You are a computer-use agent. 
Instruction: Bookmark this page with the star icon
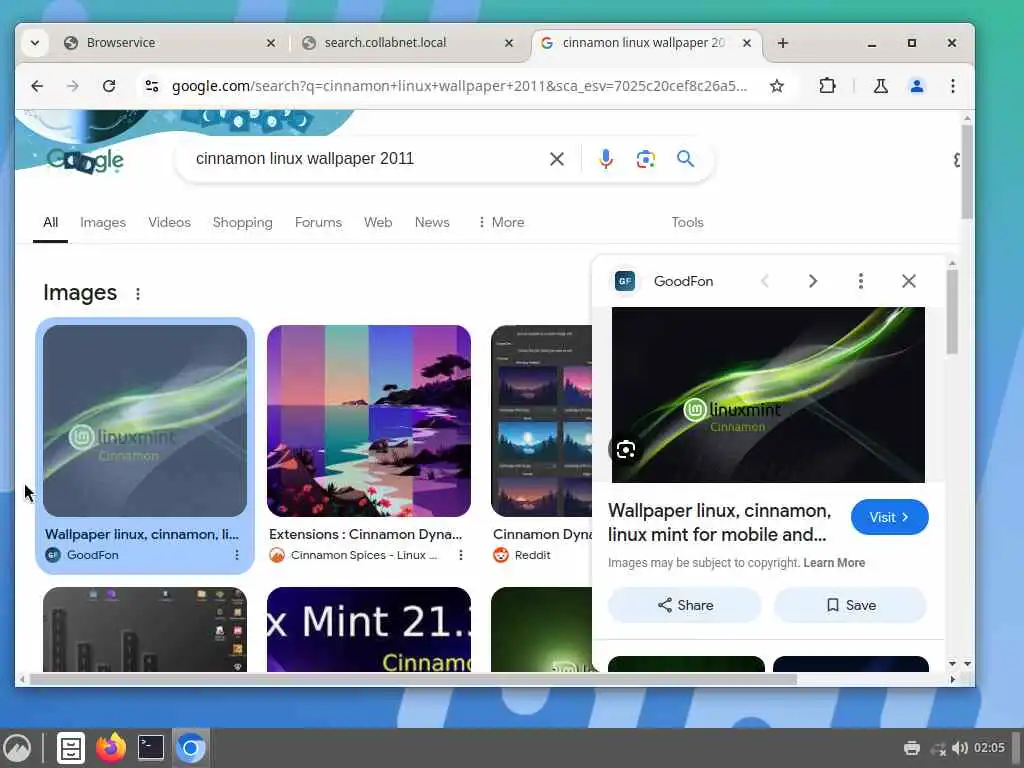pos(776,86)
